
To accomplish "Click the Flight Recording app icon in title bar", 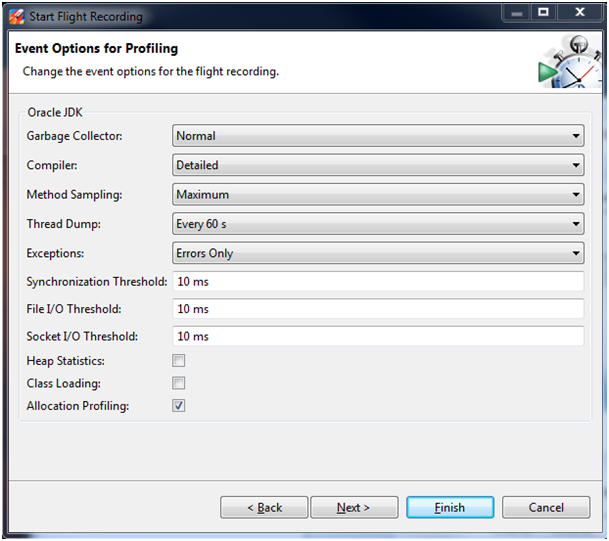I will 16,16.
